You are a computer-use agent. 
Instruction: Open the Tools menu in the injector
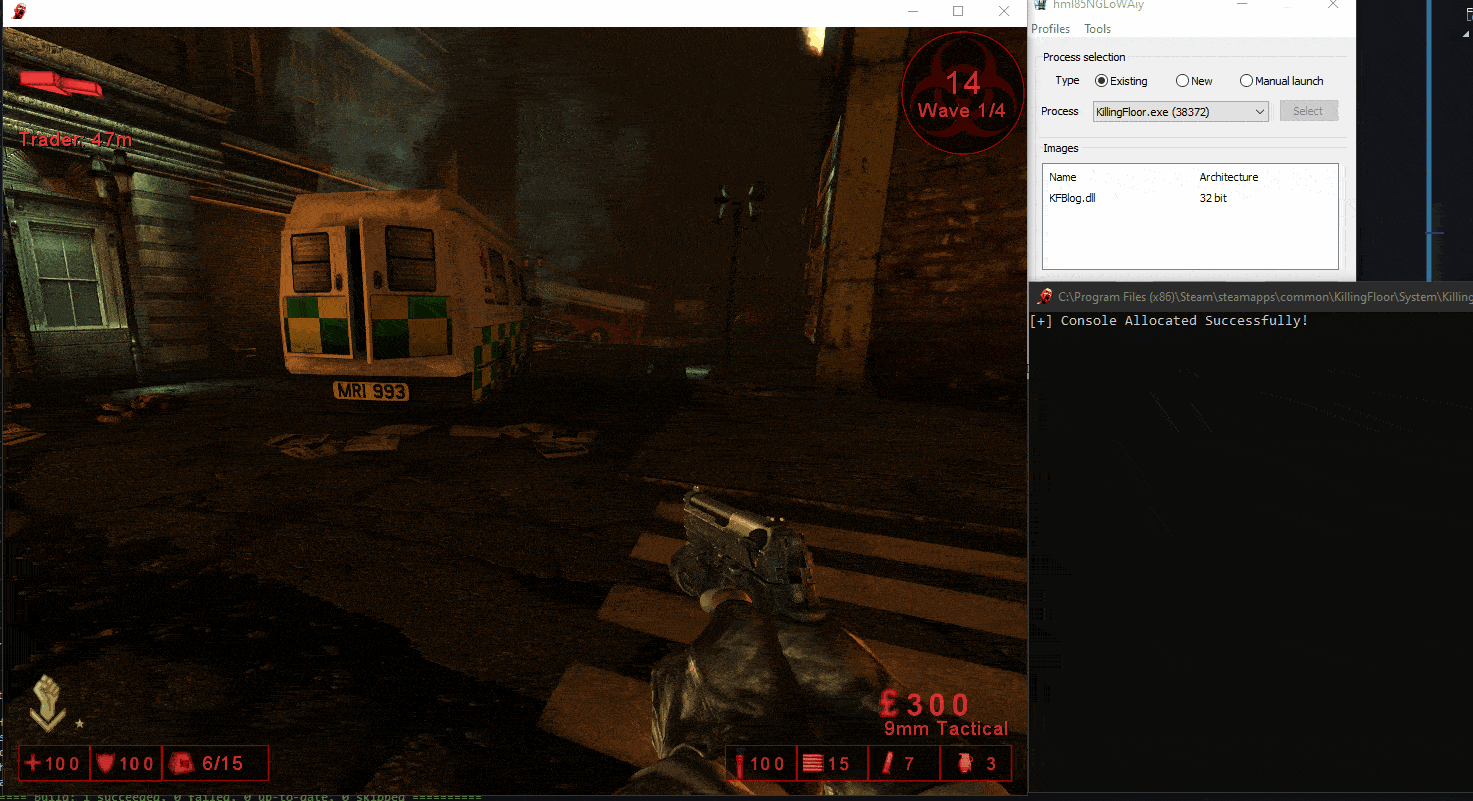[x=1097, y=29]
